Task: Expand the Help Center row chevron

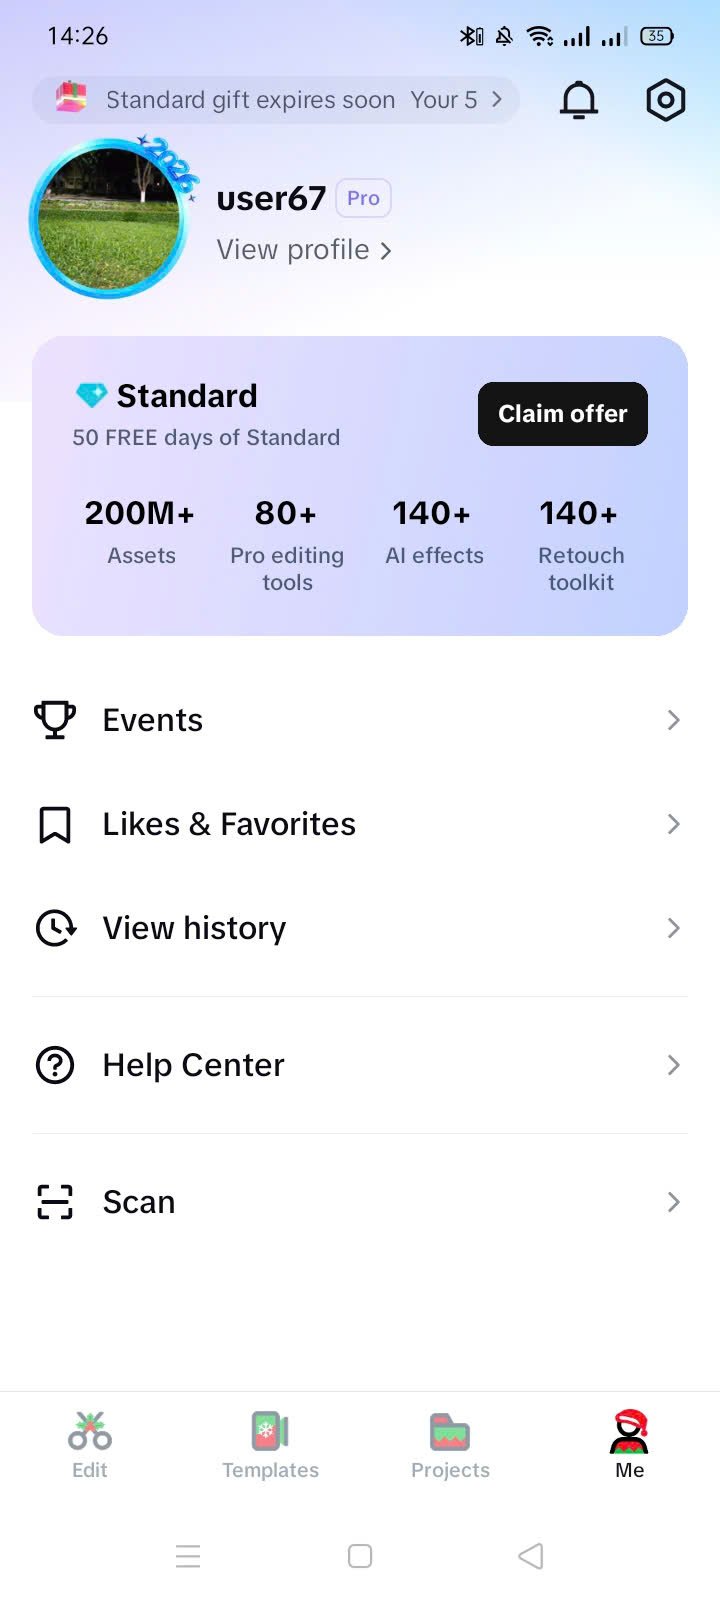Action: click(x=673, y=1065)
